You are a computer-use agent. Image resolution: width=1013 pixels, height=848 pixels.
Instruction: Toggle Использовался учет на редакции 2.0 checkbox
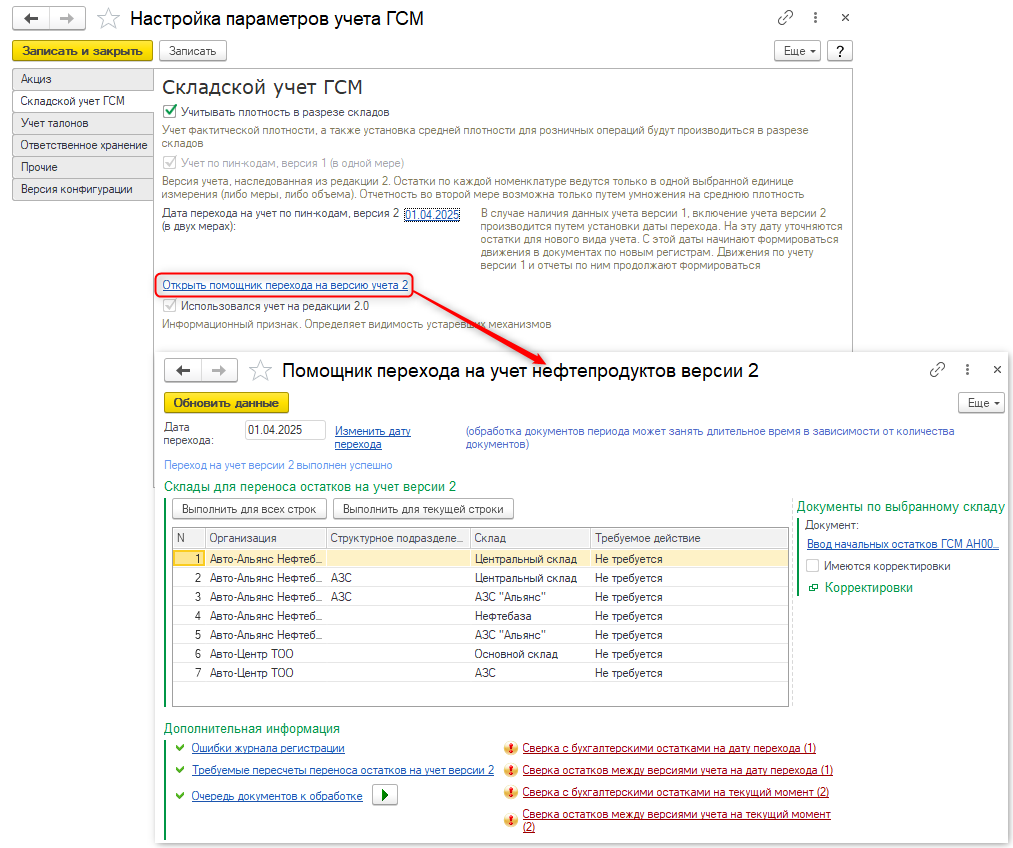point(170,306)
